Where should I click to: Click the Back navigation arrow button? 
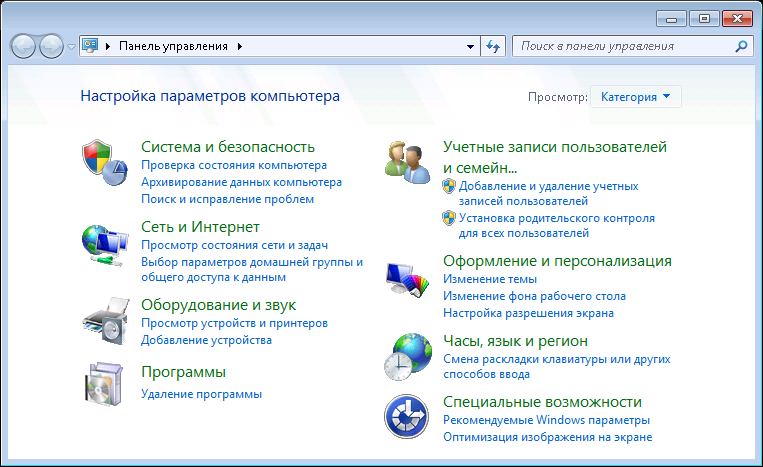tap(23, 47)
